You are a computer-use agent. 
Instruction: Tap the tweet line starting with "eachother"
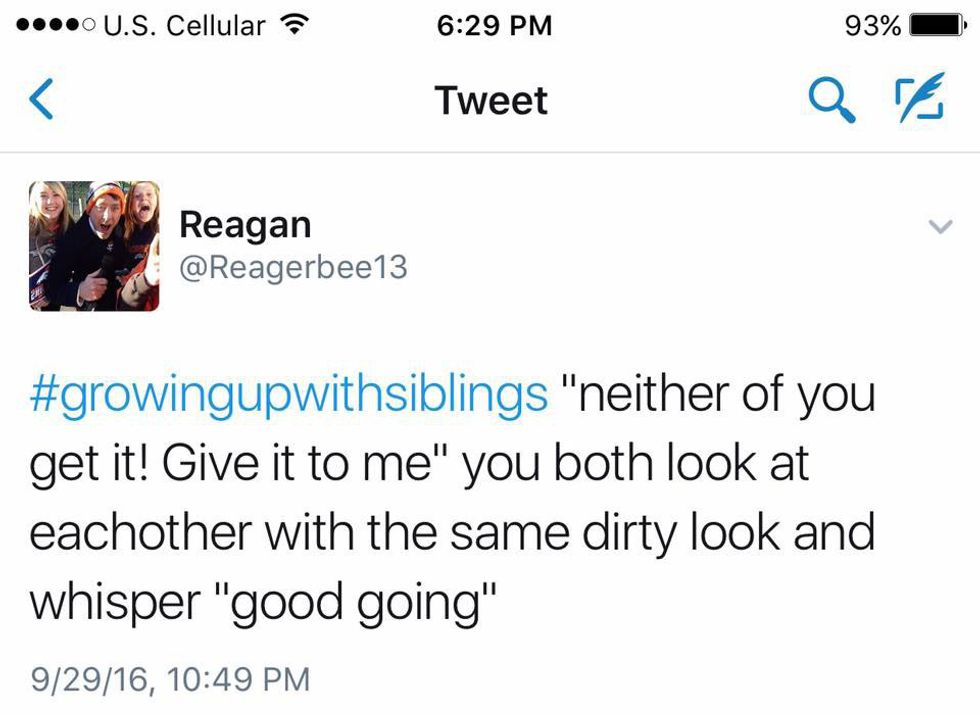point(452,532)
